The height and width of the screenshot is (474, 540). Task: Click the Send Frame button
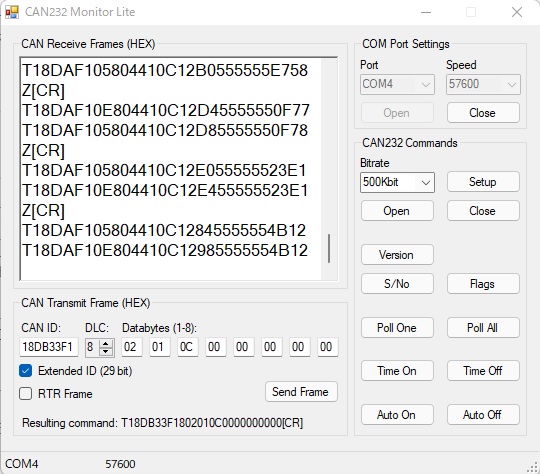(x=301, y=392)
